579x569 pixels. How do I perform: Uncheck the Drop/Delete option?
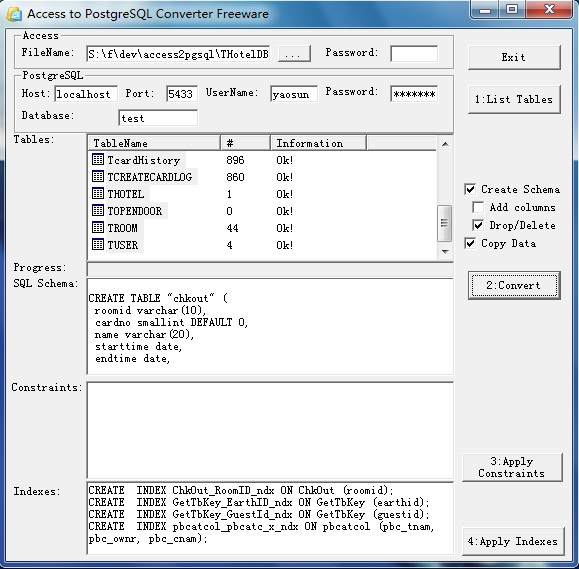coord(478,225)
